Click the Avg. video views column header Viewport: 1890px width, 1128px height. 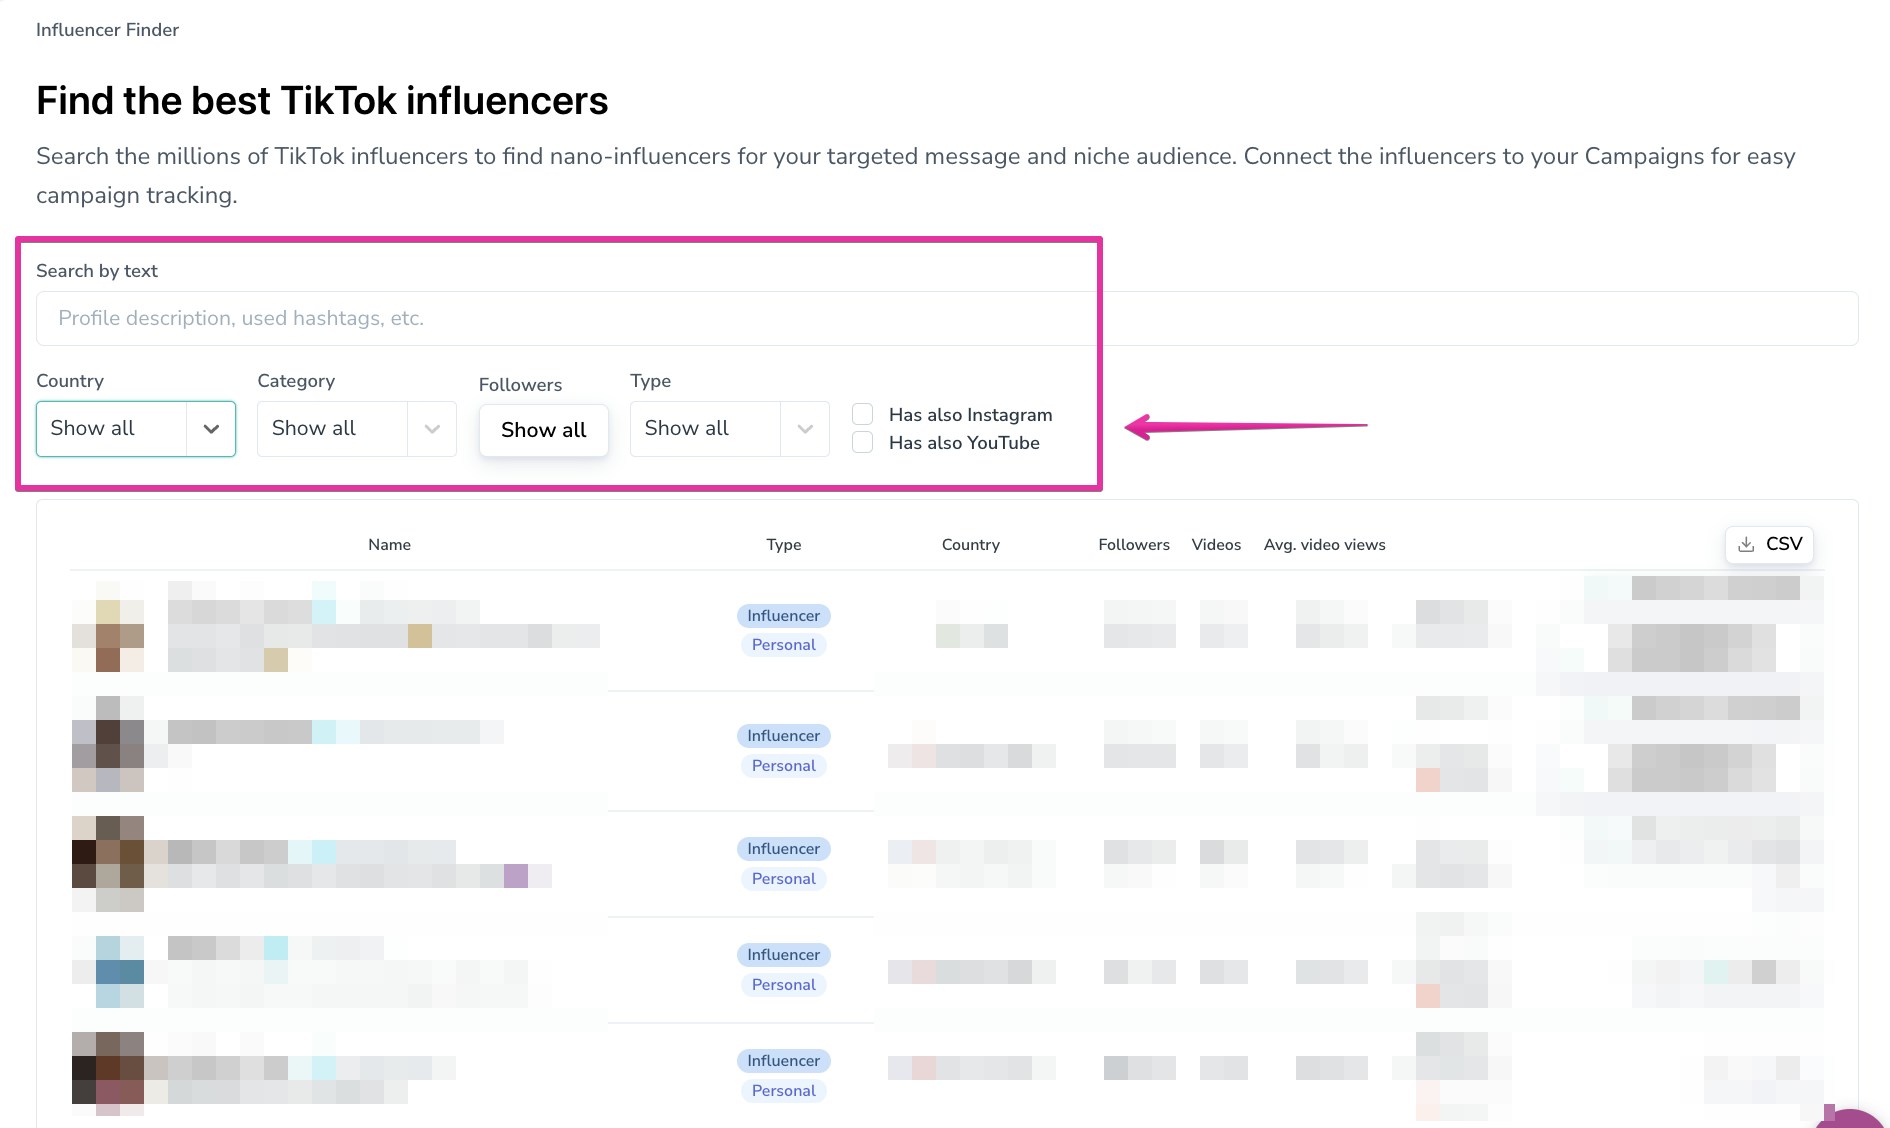[x=1324, y=545]
